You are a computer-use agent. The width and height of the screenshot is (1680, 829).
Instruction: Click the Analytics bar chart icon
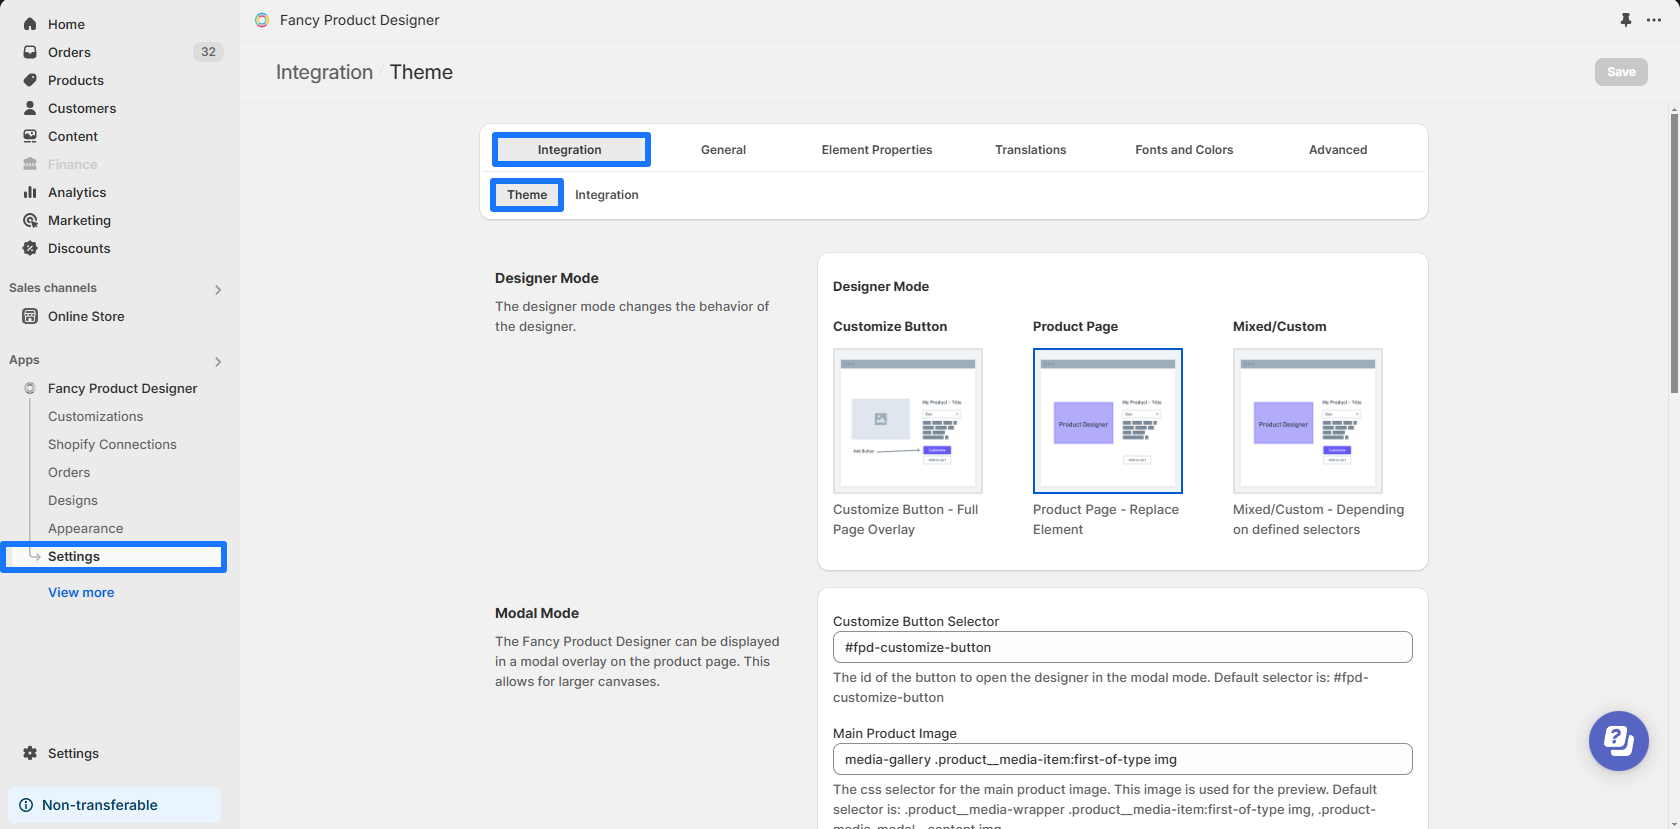coord(30,192)
